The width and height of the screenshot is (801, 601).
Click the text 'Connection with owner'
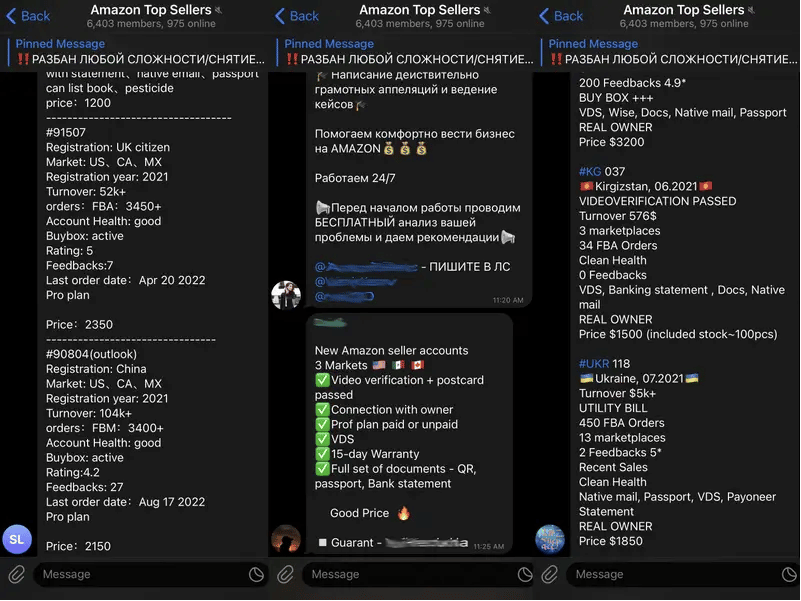[392, 409]
